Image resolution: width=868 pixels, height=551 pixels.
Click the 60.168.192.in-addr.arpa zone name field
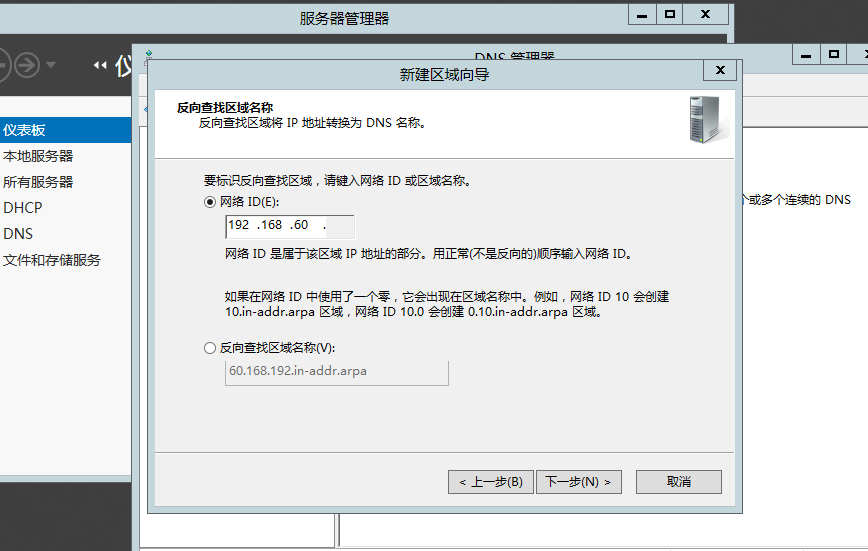(x=337, y=372)
